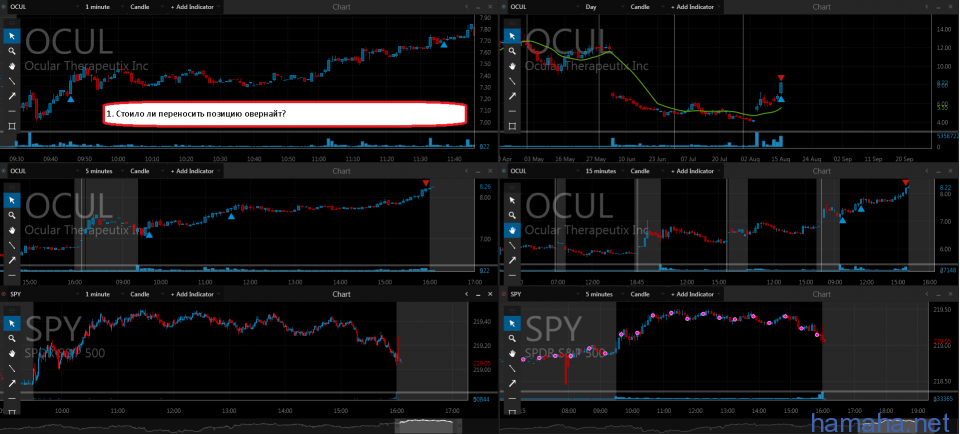
Task: Select the hand pan tool in OCUL 5 minutes chart
Action: coord(12,230)
